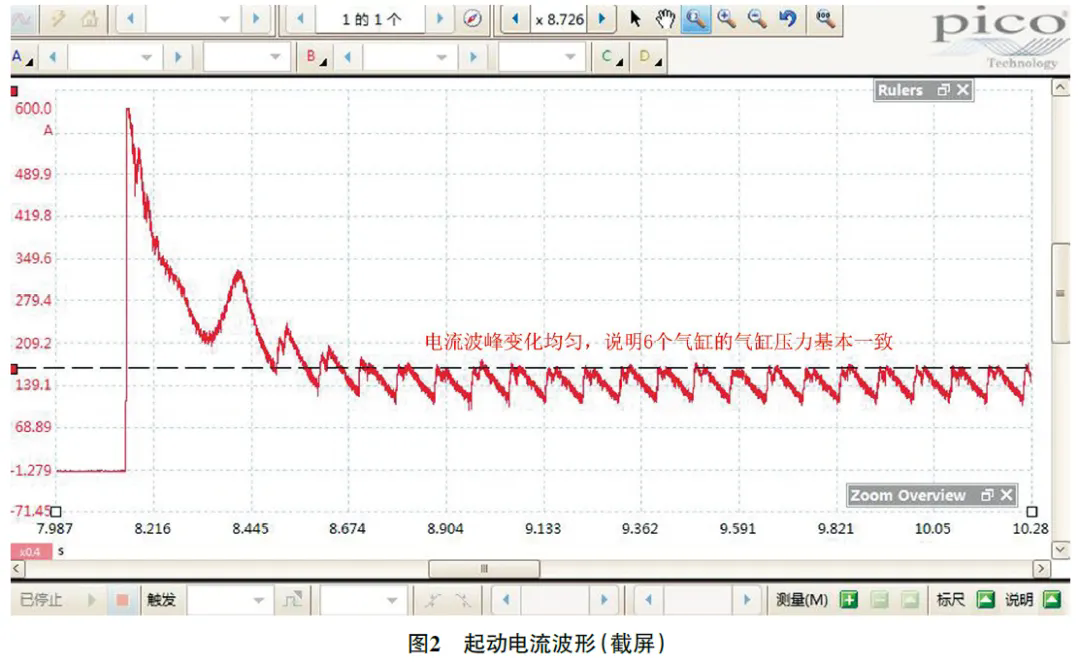Increase Channel B range with right arrow
The image size is (1080, 664).
pos(472,57)
